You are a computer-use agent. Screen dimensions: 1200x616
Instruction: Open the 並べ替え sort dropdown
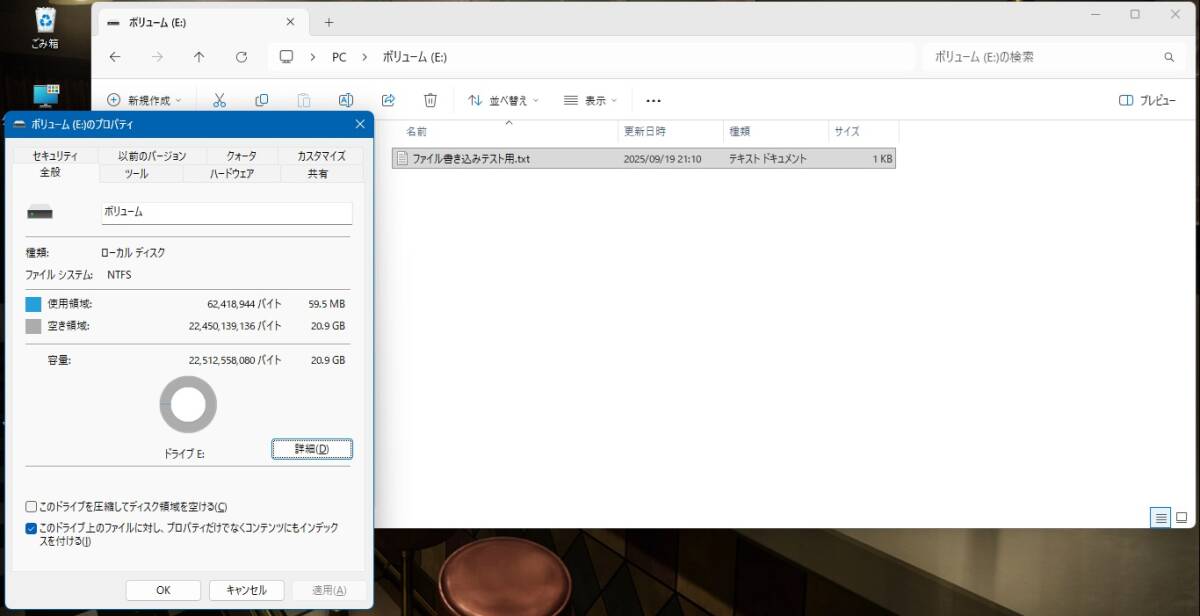[x=503, y=100]
